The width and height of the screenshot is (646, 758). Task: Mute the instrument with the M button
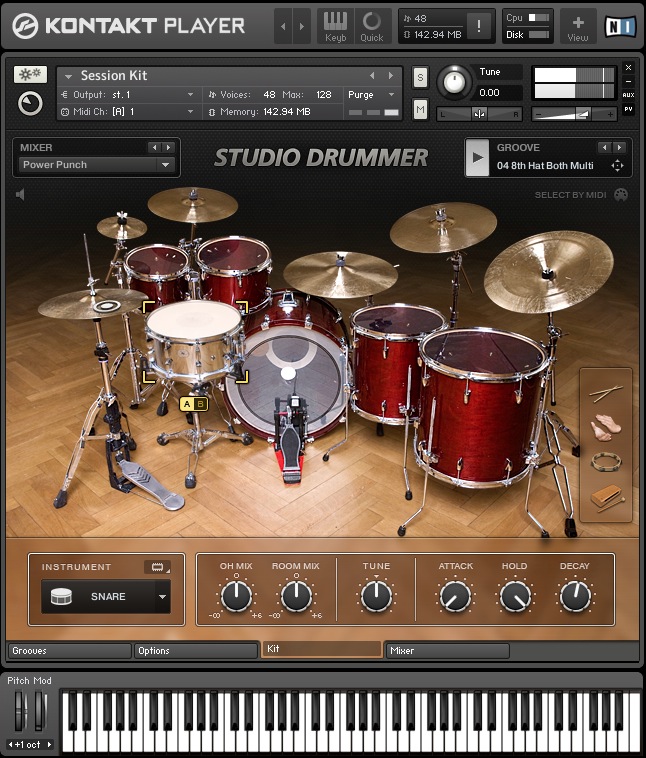[420, 110]
